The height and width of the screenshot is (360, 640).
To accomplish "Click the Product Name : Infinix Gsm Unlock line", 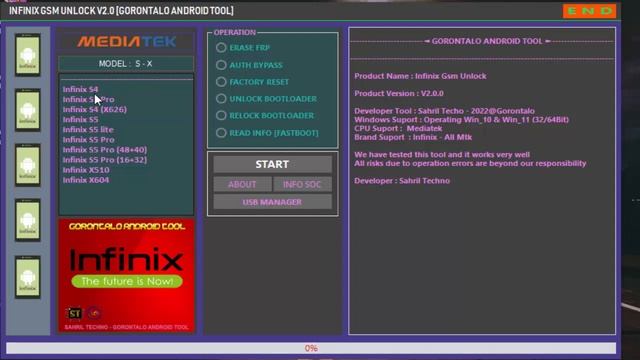I will tap(420, 76).
